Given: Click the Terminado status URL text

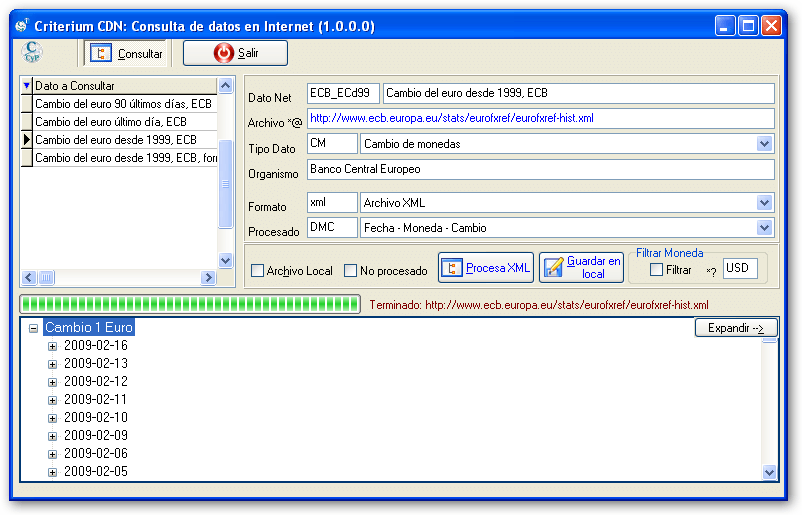Looking at the screenshot, I should pos(539,305).
